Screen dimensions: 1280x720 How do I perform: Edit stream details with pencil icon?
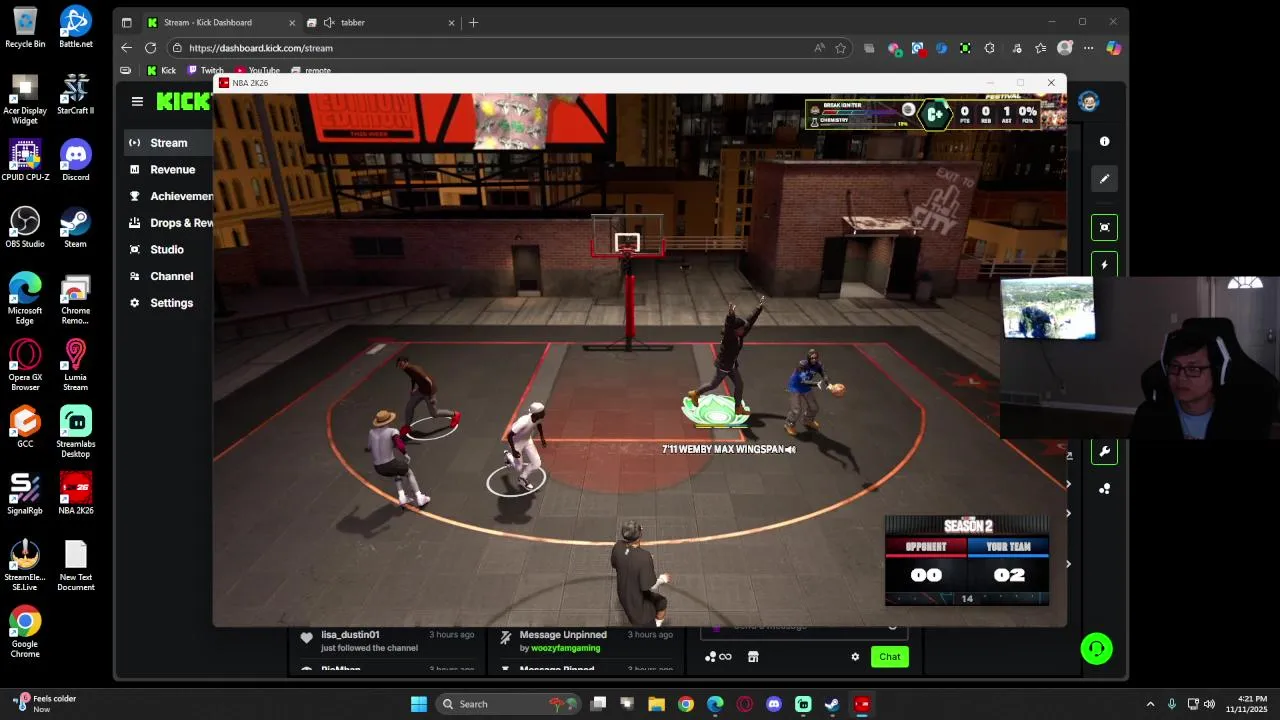1104,179
